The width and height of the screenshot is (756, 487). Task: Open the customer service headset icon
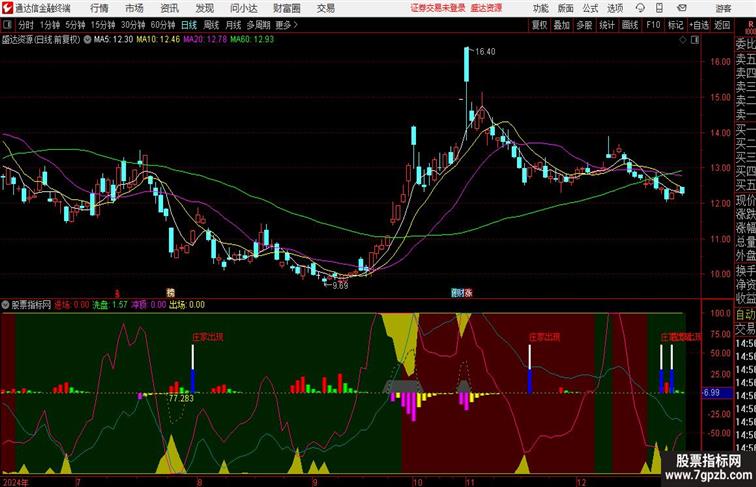pyautogui.click(x=640, y=8)
